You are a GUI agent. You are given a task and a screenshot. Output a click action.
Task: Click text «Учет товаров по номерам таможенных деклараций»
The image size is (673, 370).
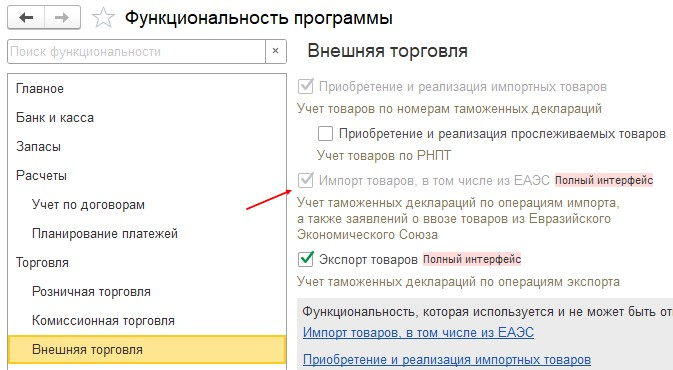click(449, 109)
